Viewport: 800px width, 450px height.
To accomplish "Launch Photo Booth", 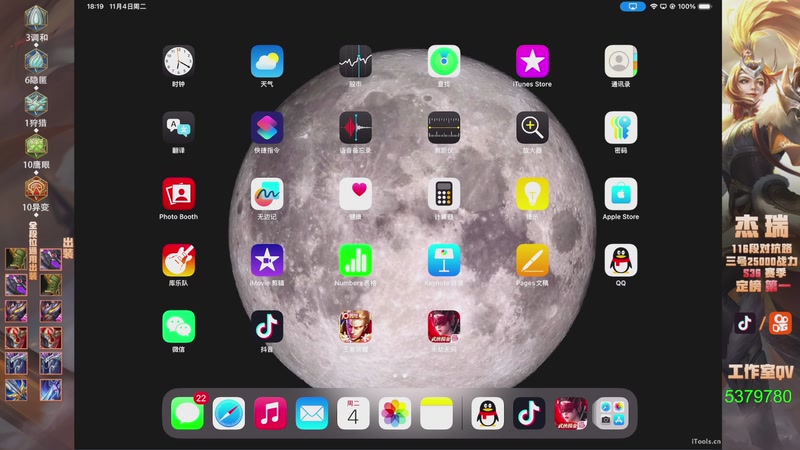I will 179,194.
